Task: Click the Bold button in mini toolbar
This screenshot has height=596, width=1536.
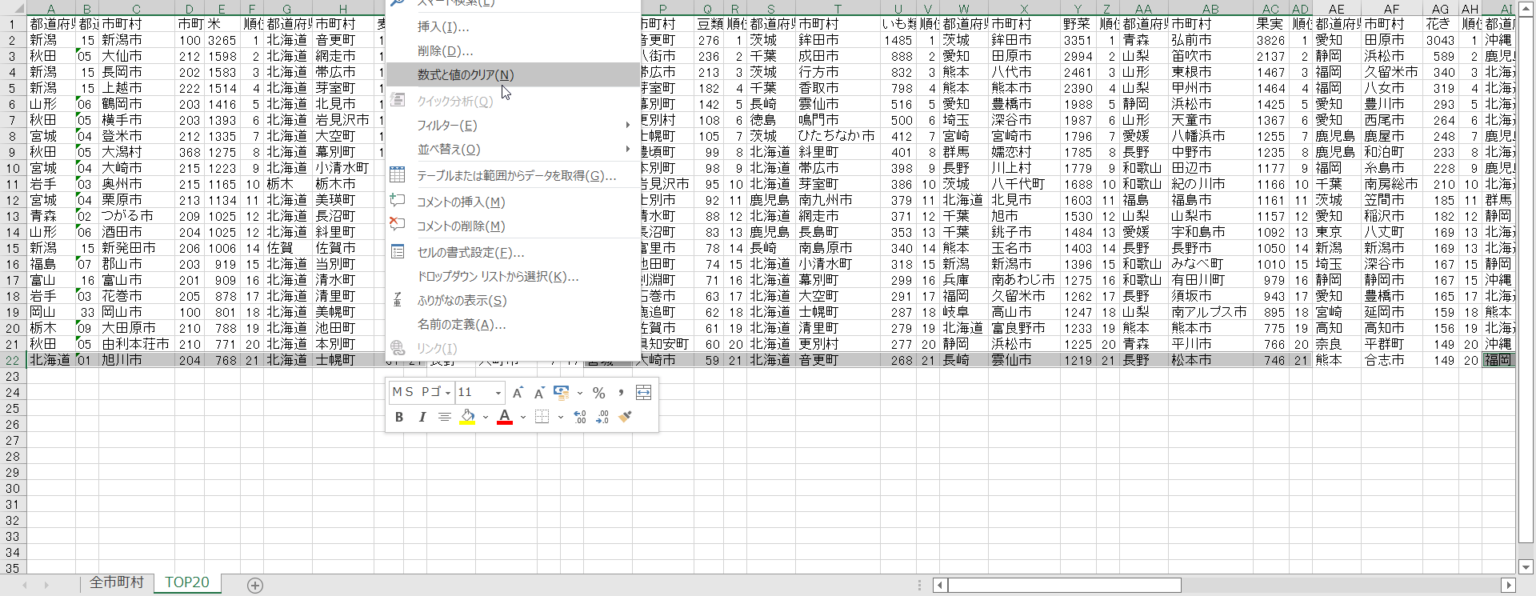Action: (x=399, y=417)
